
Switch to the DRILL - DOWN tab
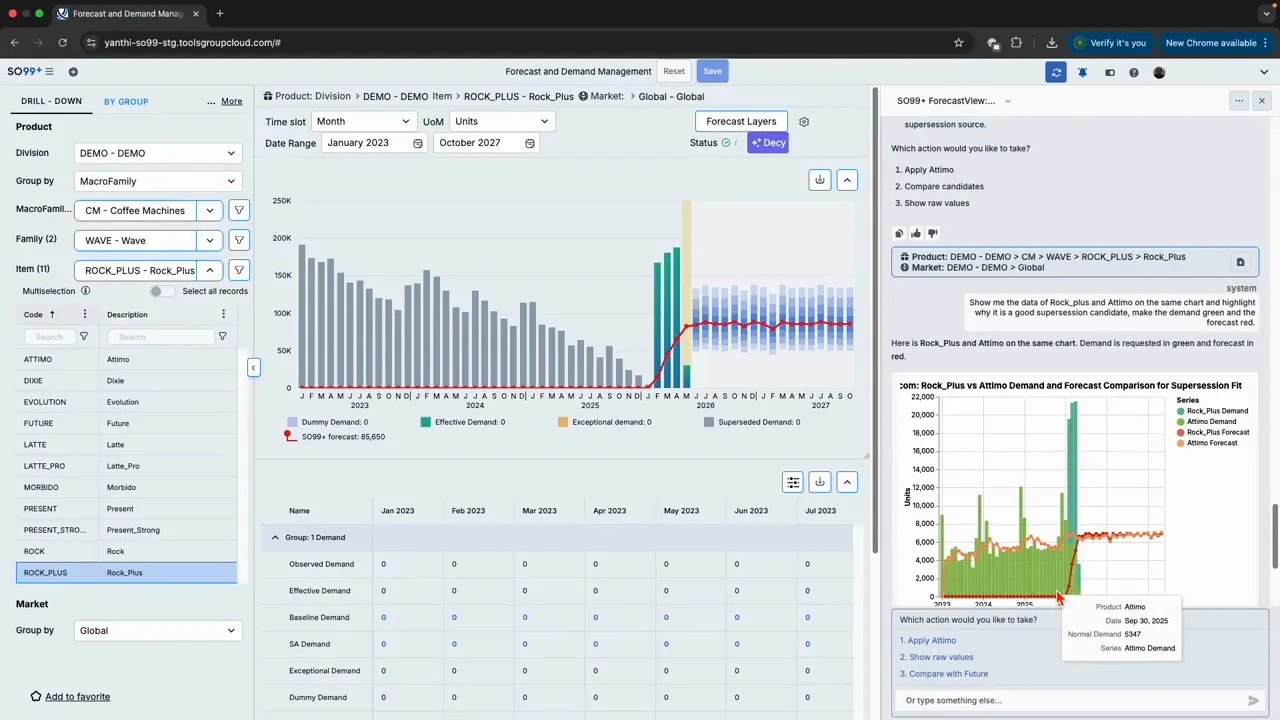click(51, 101)
